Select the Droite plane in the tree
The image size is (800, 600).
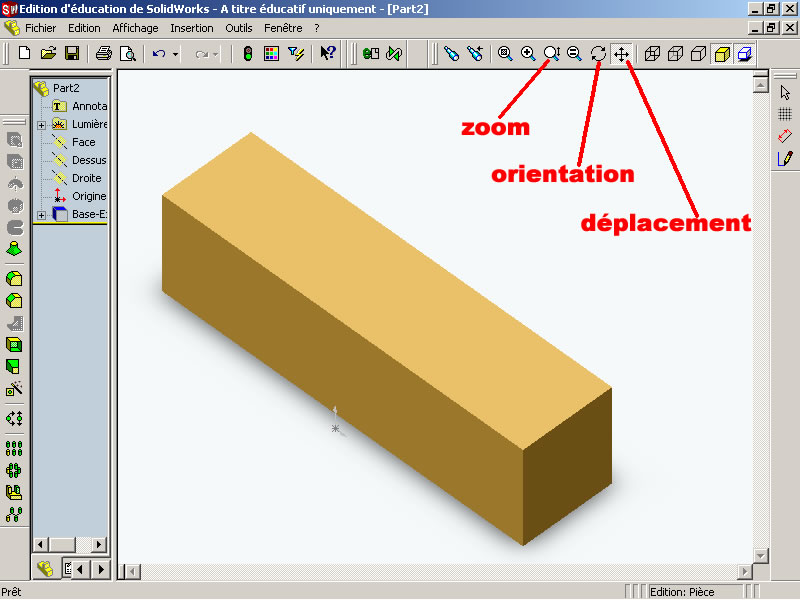(87, 178)
